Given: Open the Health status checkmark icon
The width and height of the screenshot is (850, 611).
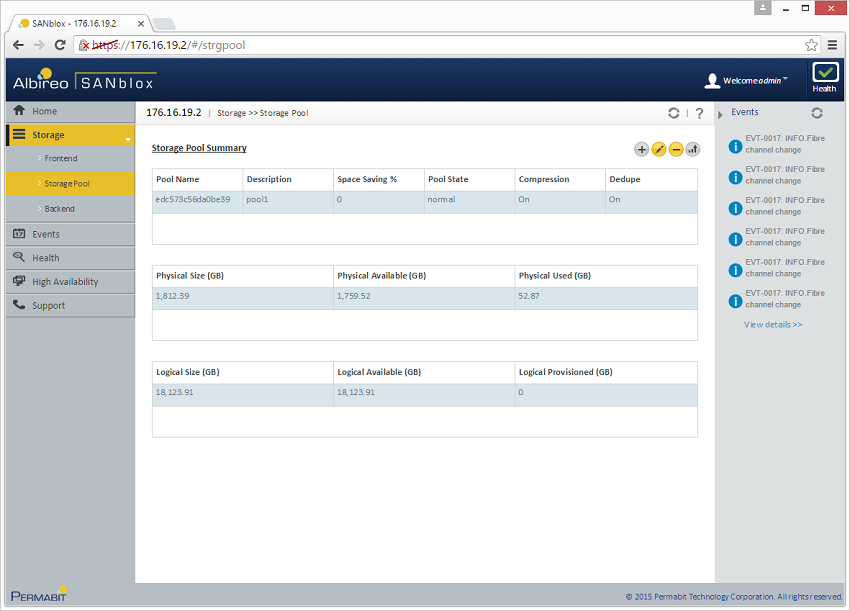Looking at the screenshot, I should coord(825,72).
